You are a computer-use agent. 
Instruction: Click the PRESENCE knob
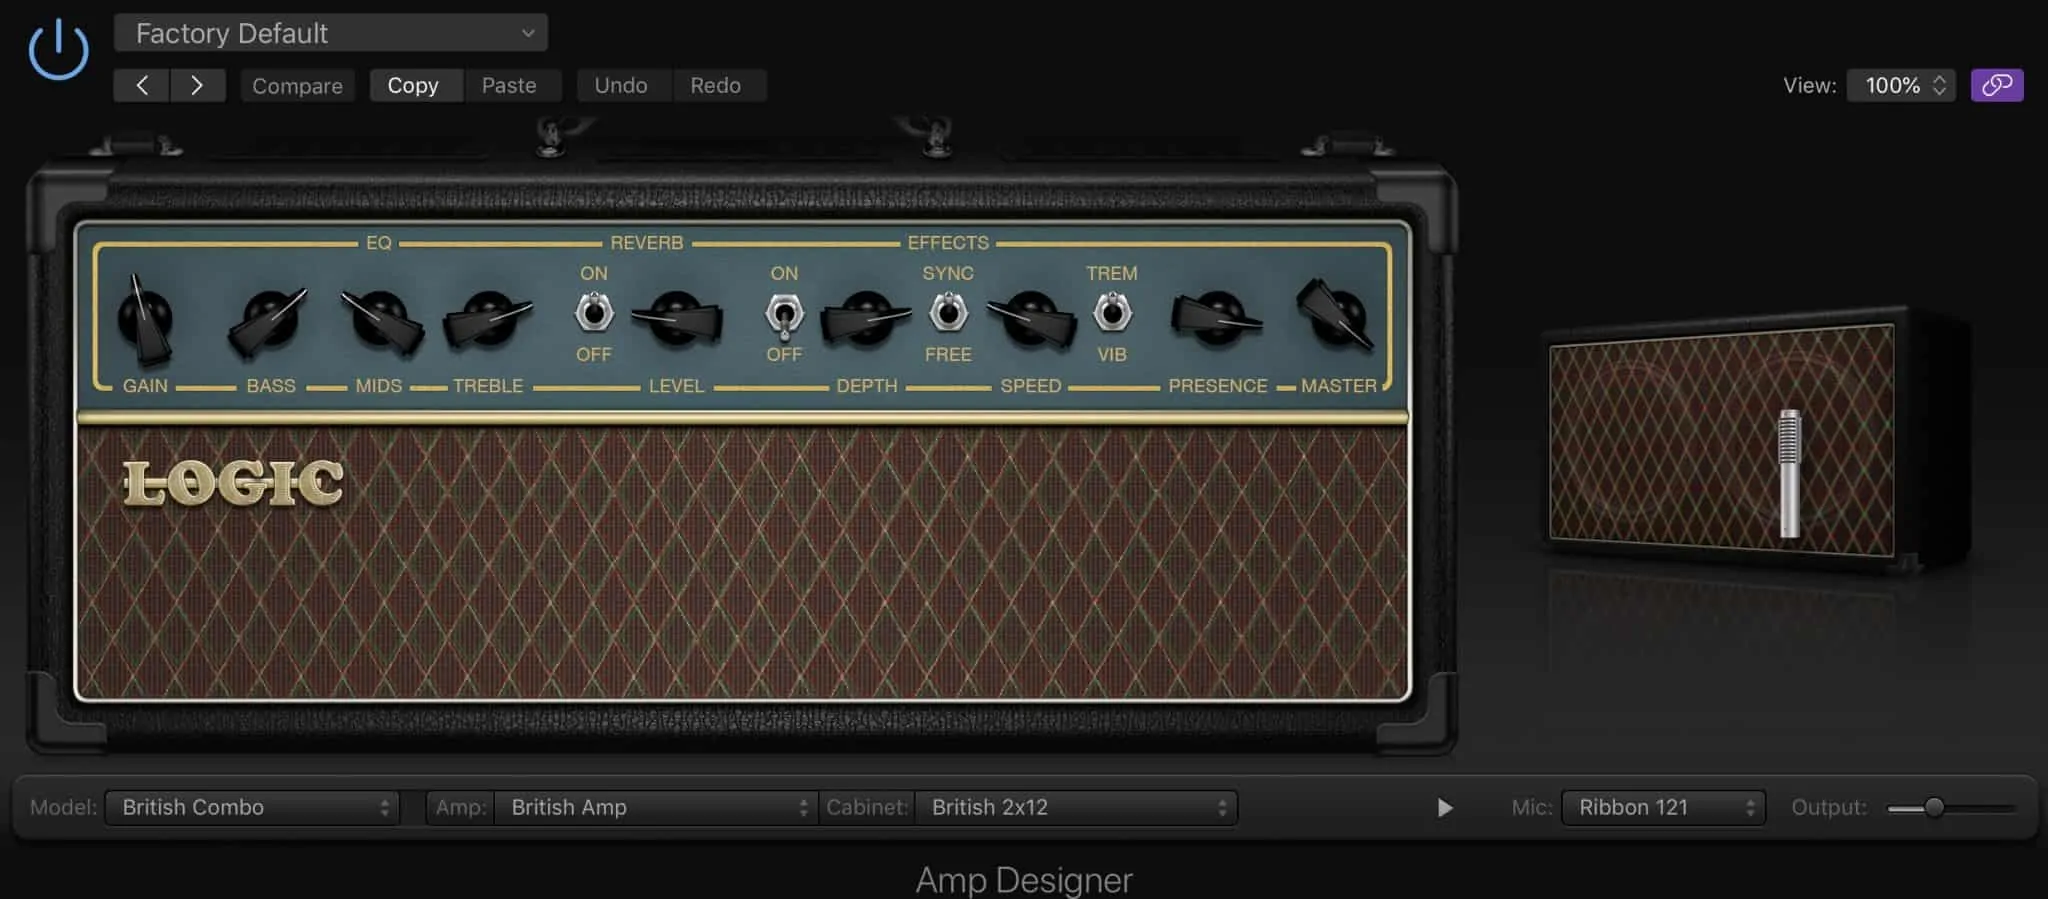(1217, 319)
